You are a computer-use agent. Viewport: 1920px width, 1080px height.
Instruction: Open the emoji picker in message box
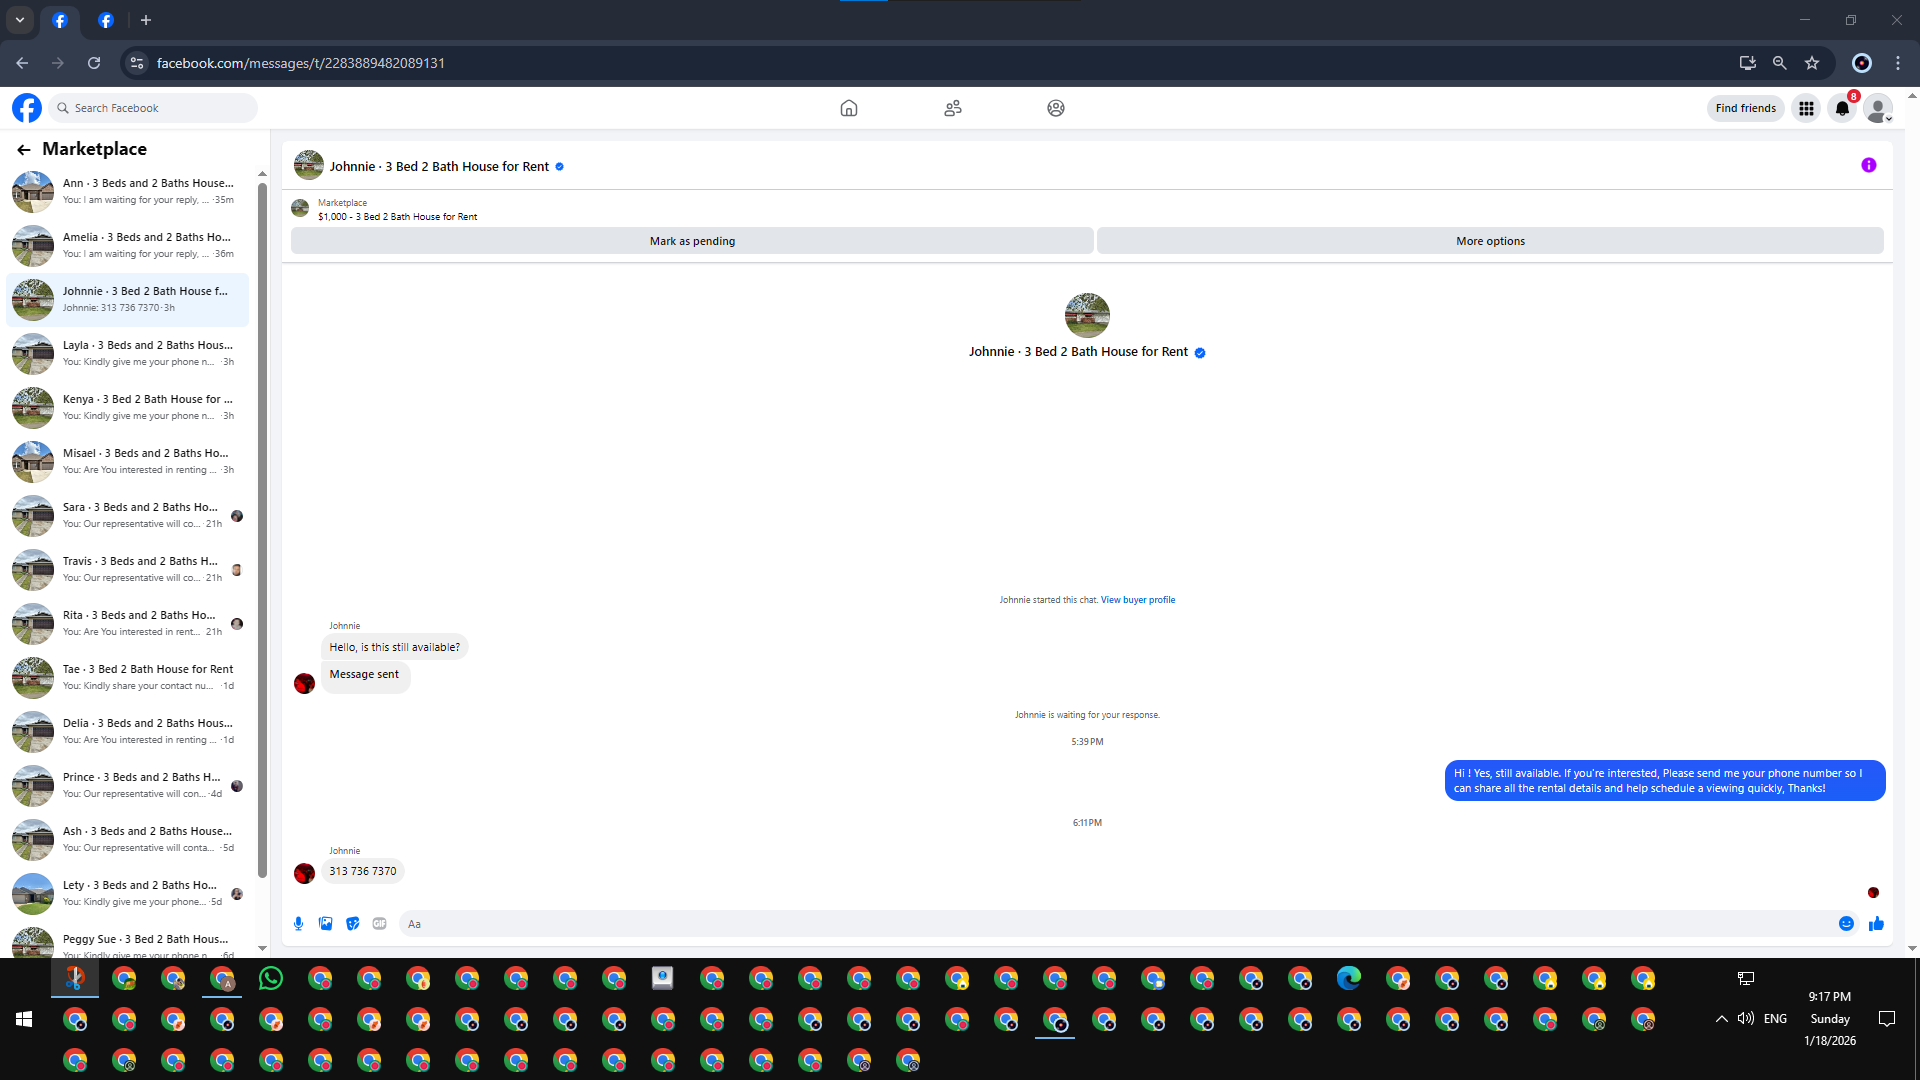[1846, 924]
